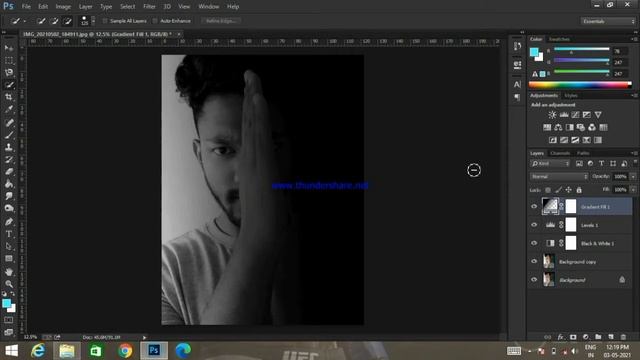
Task: Open the Opacity slider dropdown arrow
Action: click(633, 176)
